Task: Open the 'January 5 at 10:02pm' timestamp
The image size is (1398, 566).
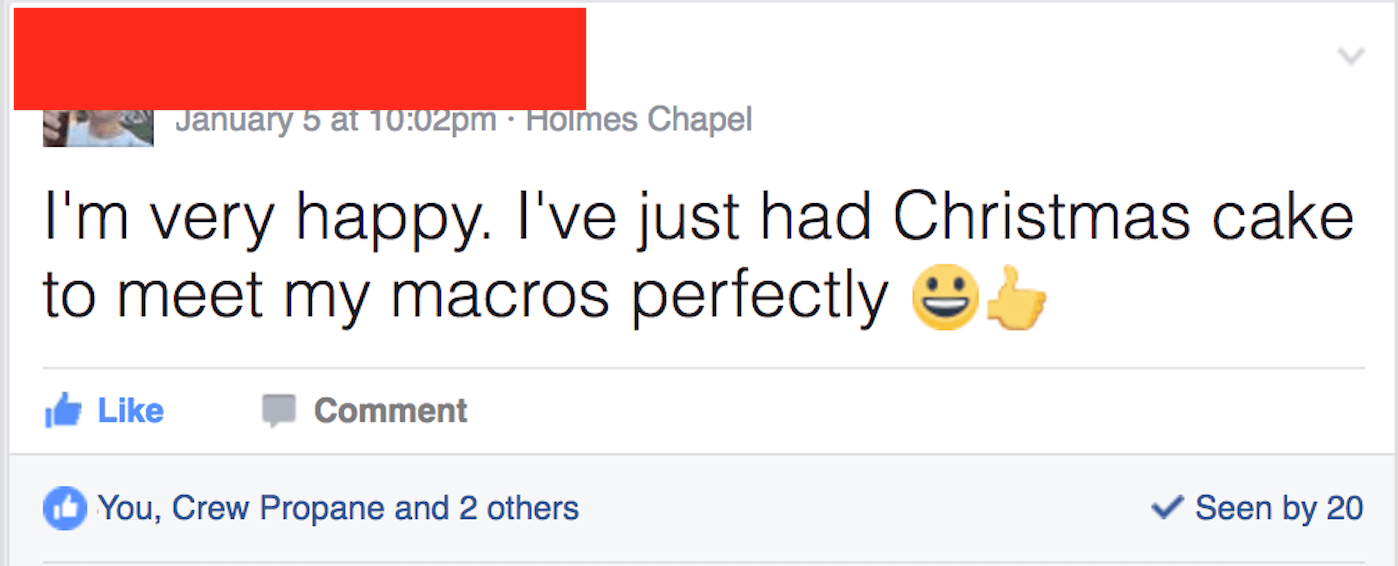Action: coord(335,121)
